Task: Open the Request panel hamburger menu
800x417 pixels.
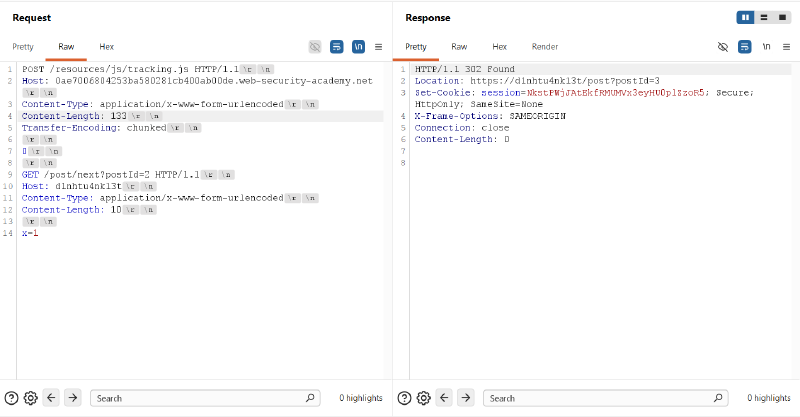Action: pos(379,47)
